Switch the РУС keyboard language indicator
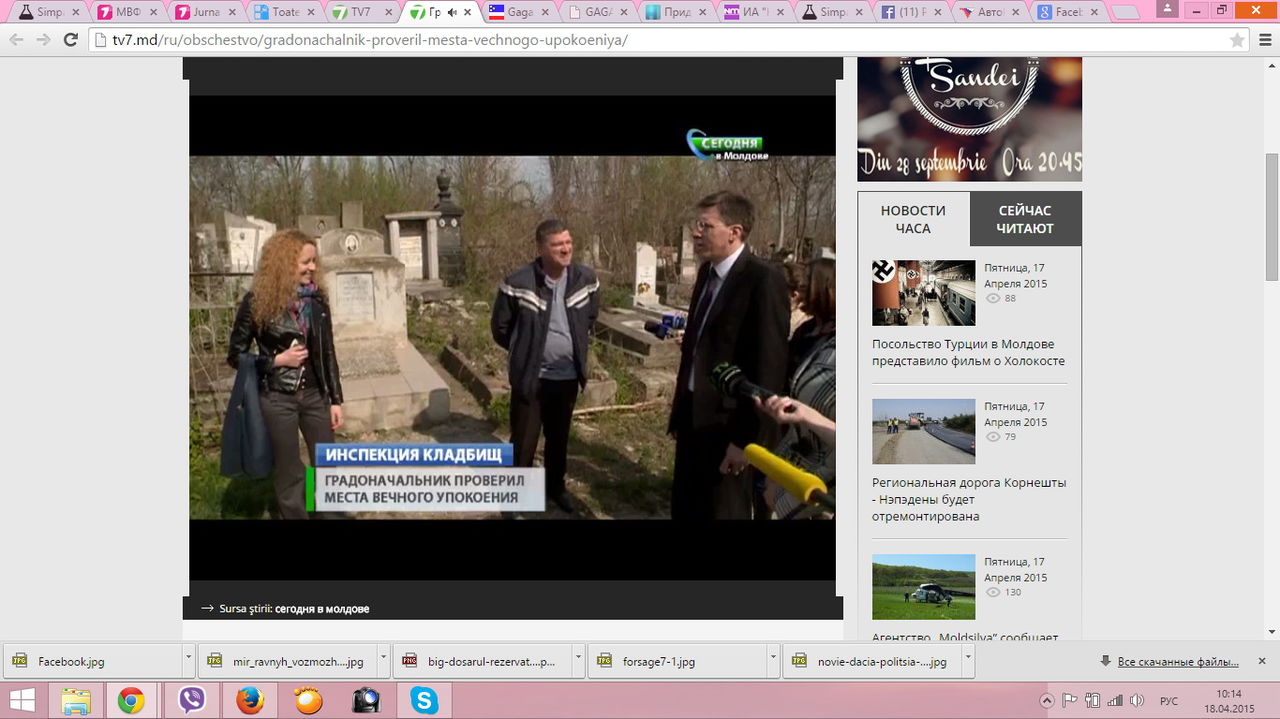The image size is (1280, 719). pos(1168,700)
